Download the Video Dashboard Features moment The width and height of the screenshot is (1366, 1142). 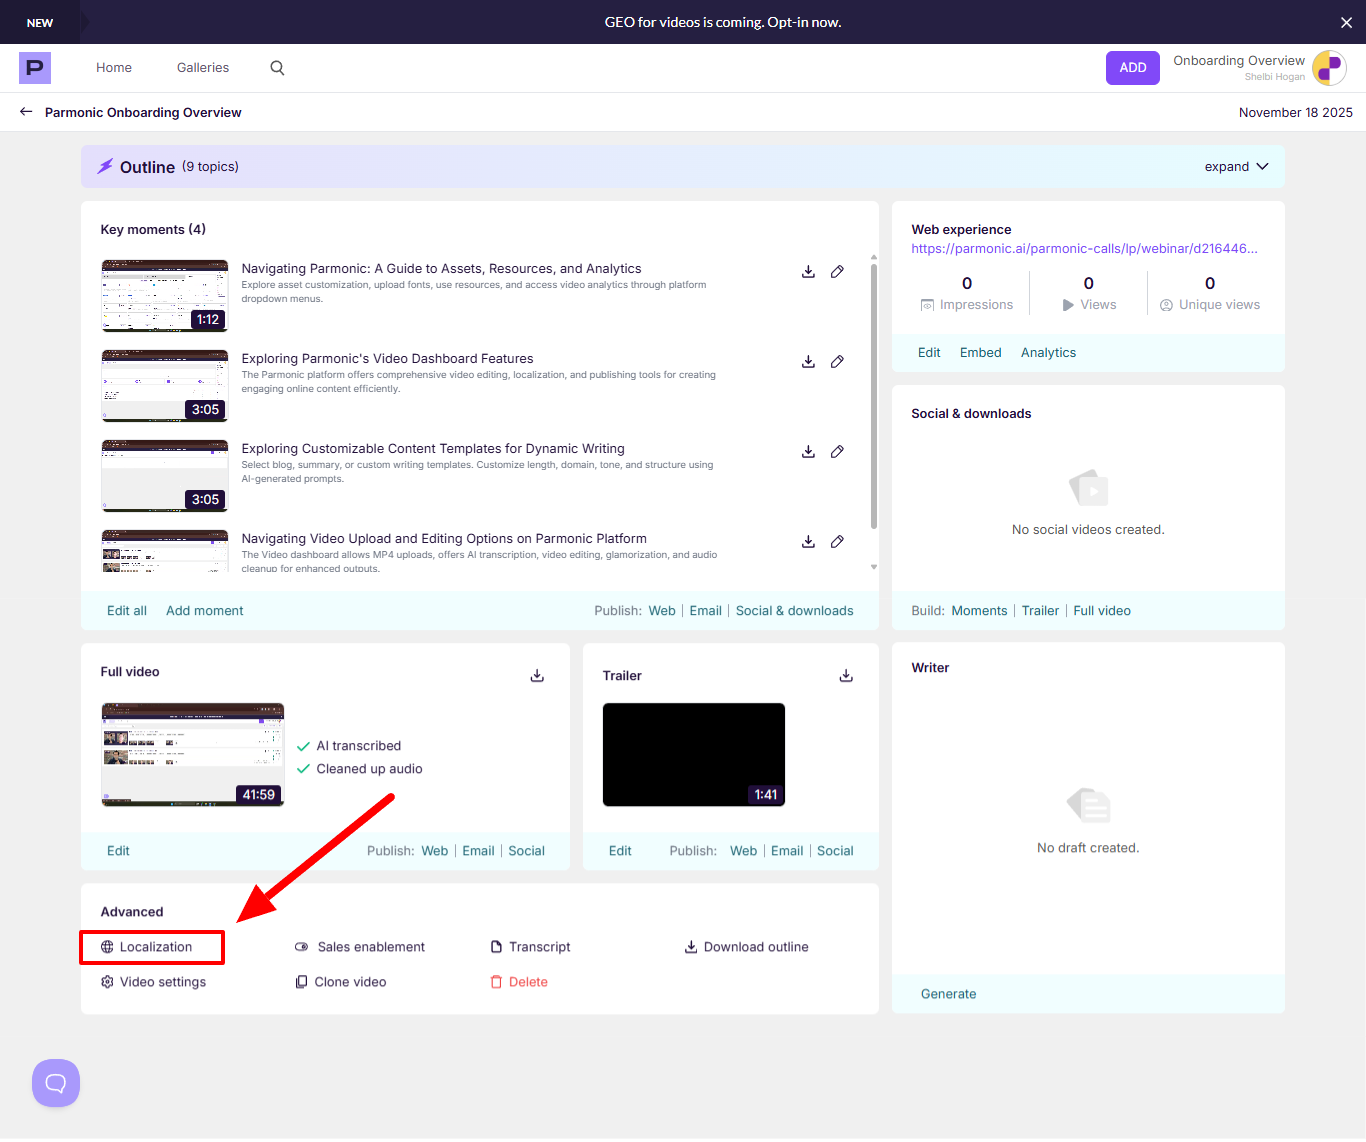[808, 361]
